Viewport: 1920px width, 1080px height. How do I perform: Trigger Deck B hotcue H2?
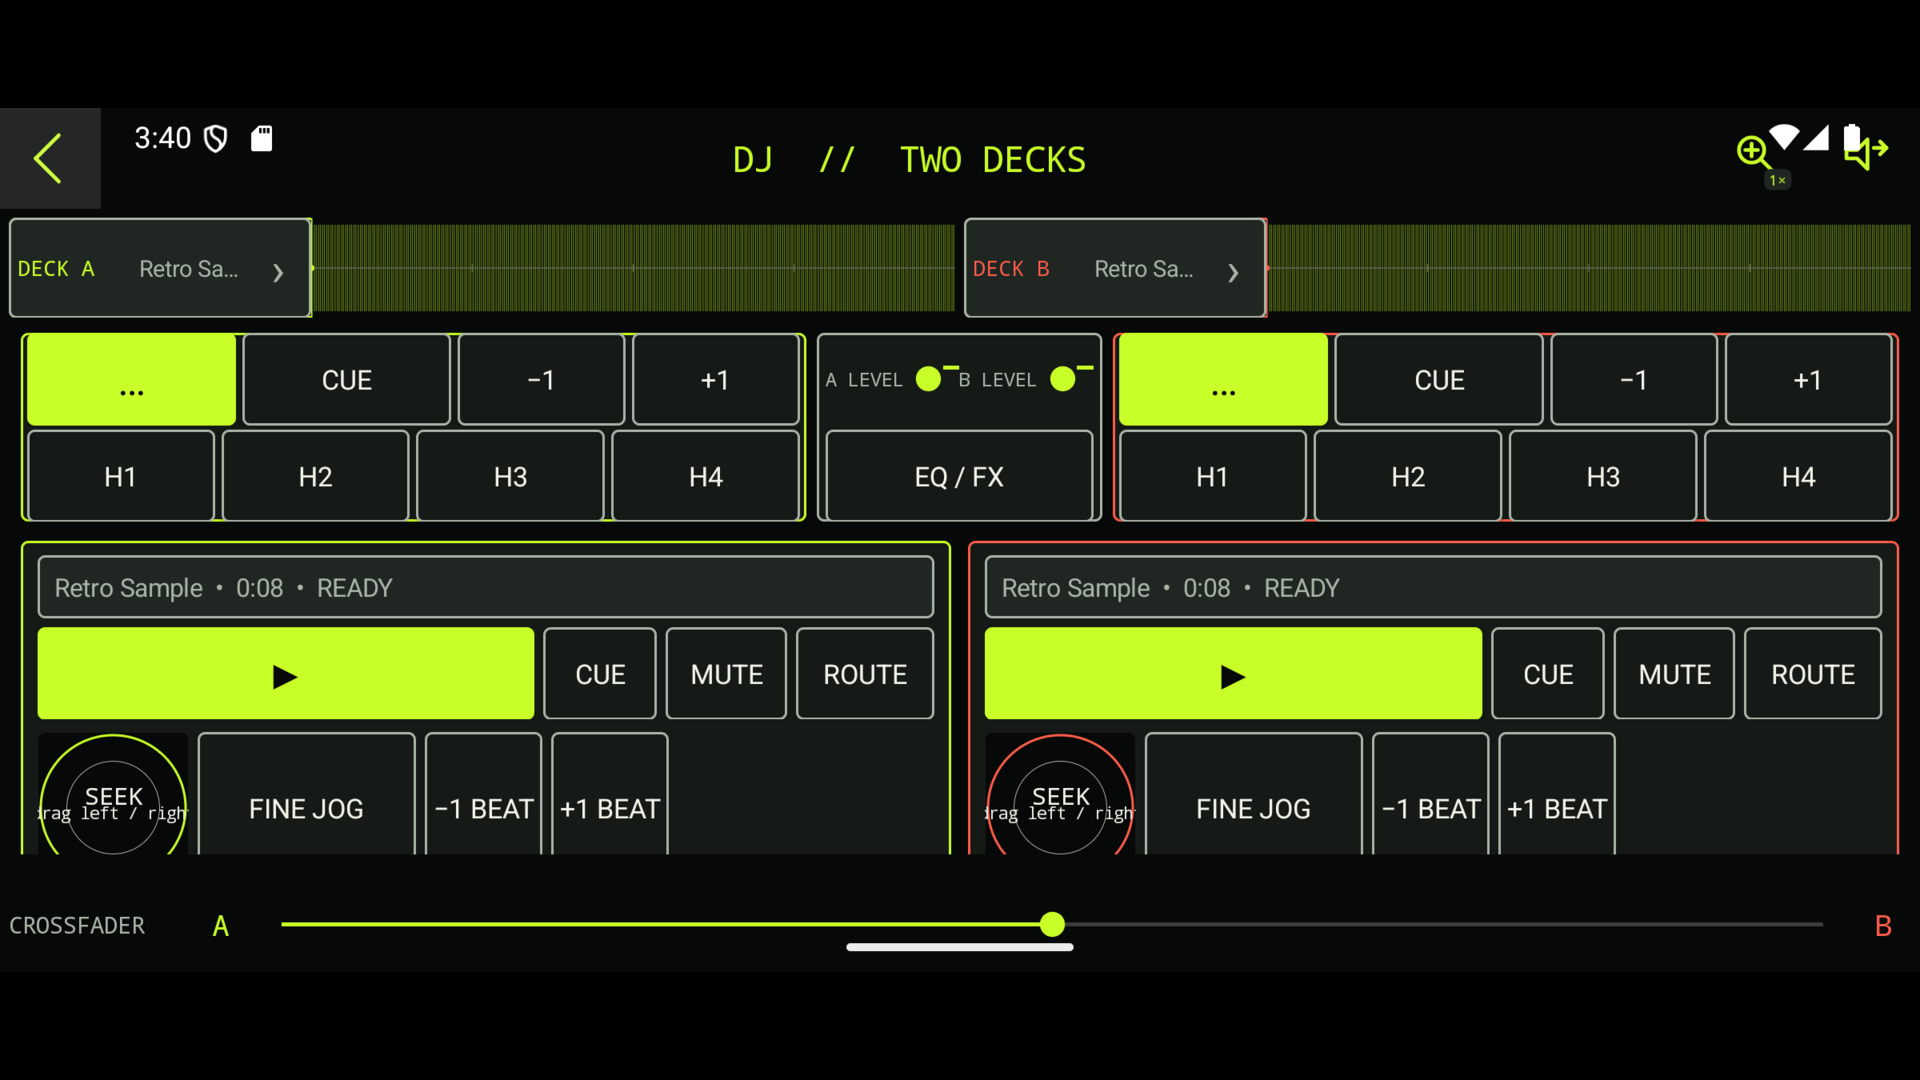coord(1408,476)
